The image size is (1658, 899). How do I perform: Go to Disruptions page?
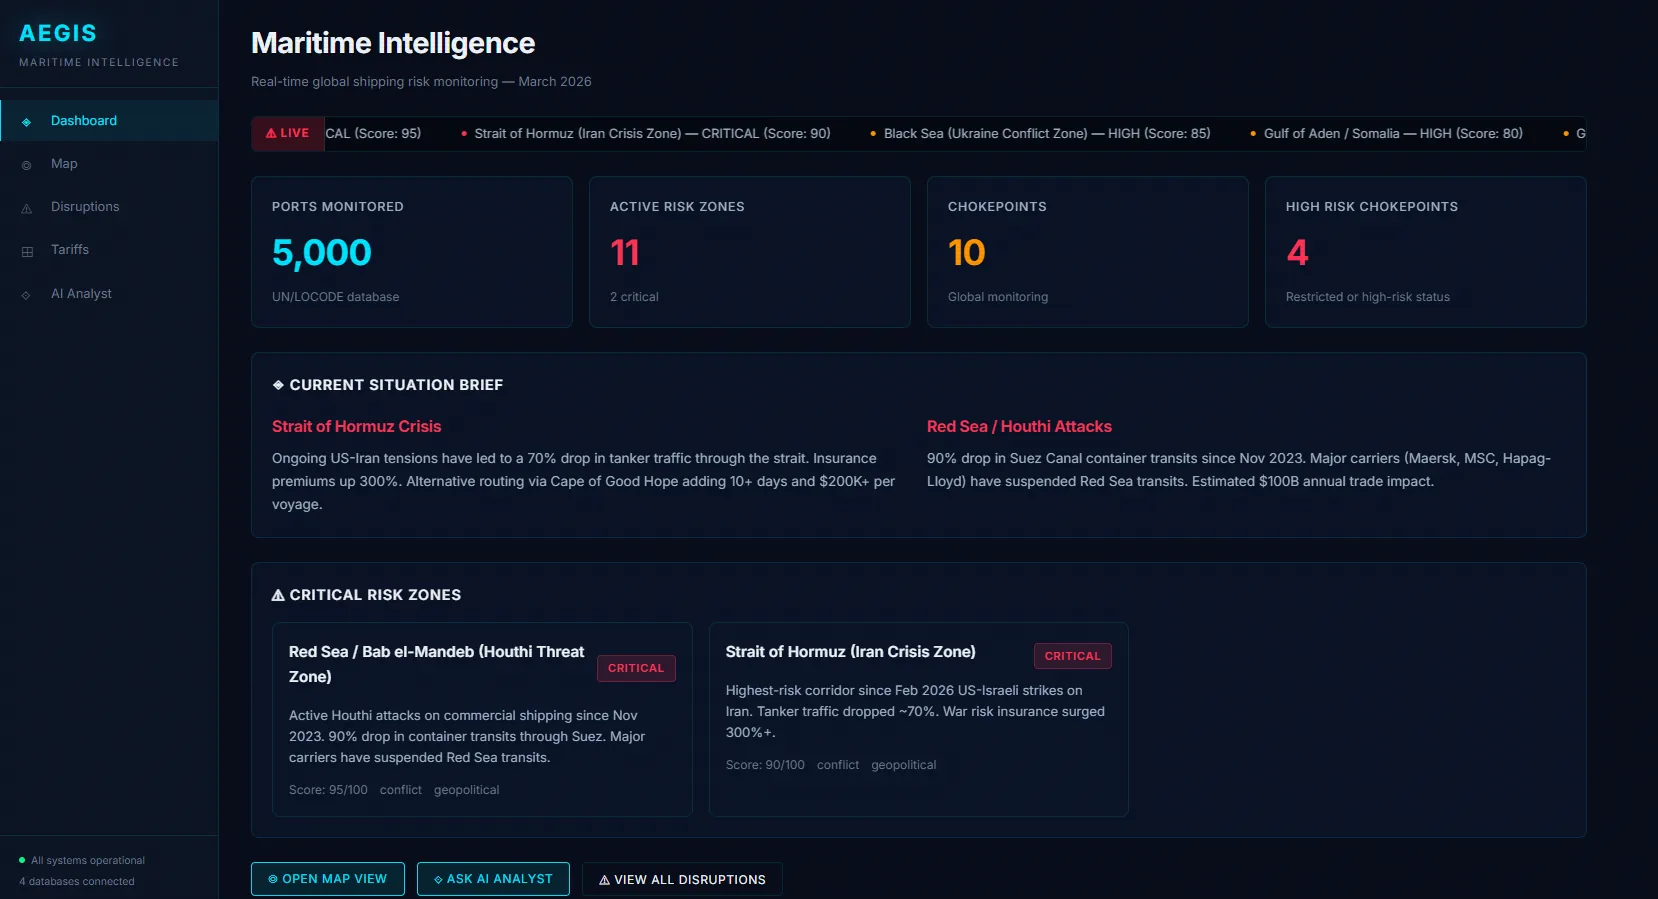[x=109, y=207]
